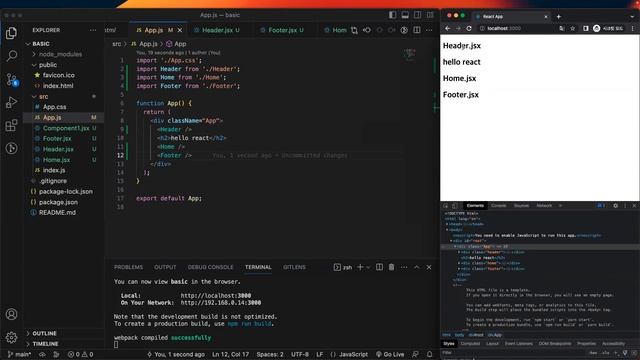
Task: Open DevTools settings gear
Action: tap(615, 206)
